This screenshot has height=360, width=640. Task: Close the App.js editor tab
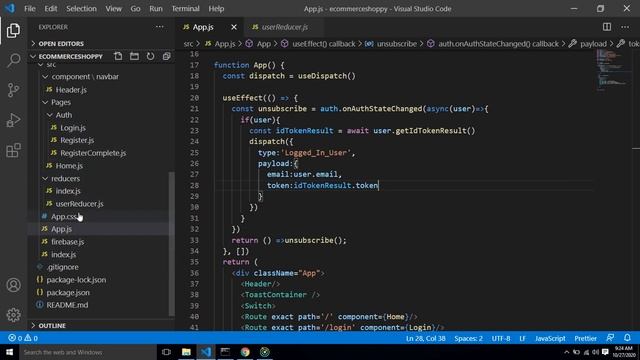[234, 27]
